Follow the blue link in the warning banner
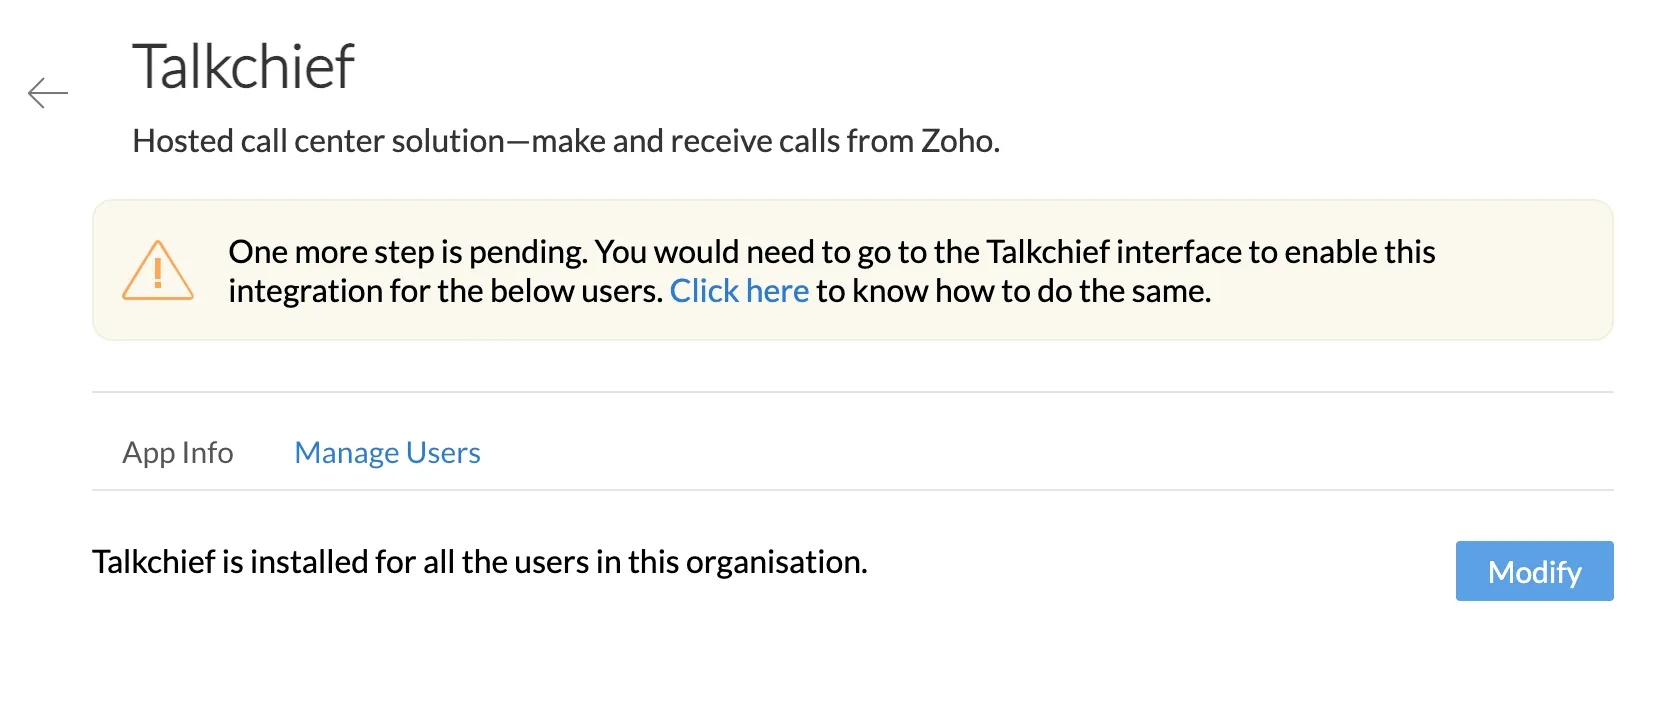Screen dimensions: 1678x728 pyautogui.click(x=739, y=291)
